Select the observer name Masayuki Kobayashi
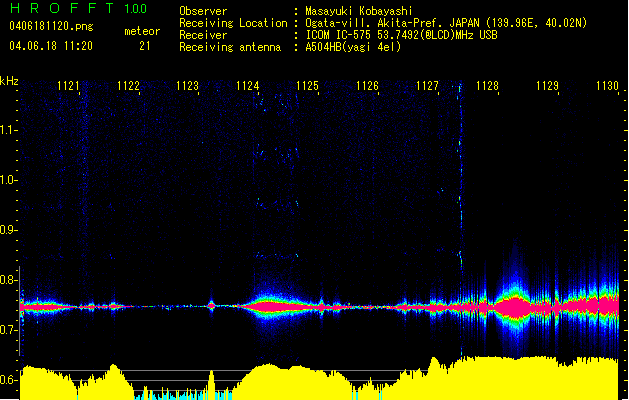The image size is (629, 400). click(x=359, y=11)
